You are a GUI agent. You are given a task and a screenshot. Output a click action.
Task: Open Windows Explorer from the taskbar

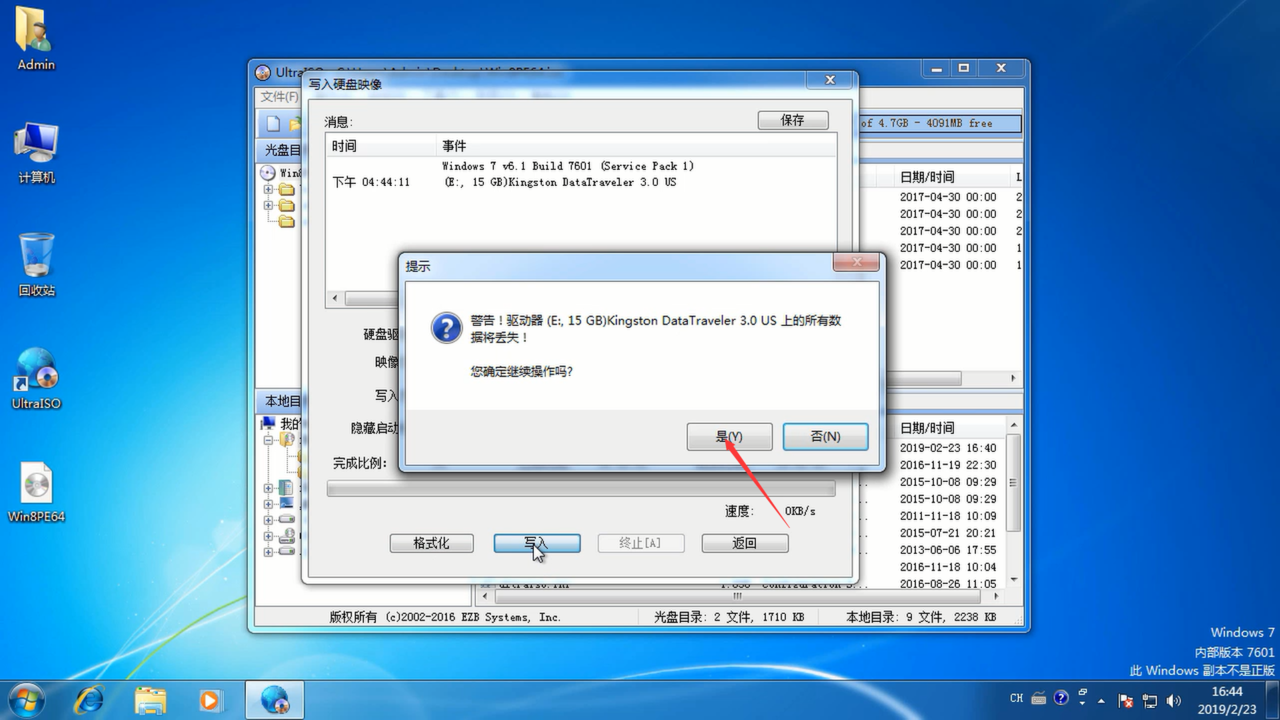[x=150, y=699]
